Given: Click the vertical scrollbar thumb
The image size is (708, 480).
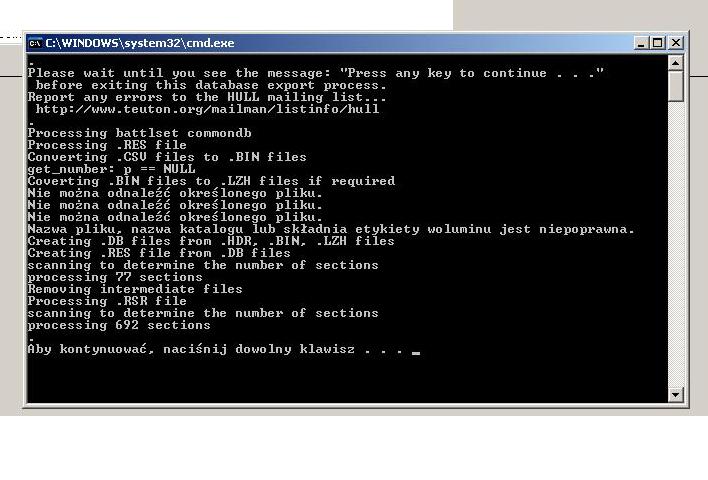Looking at the screenshot, I should (675, 86).
